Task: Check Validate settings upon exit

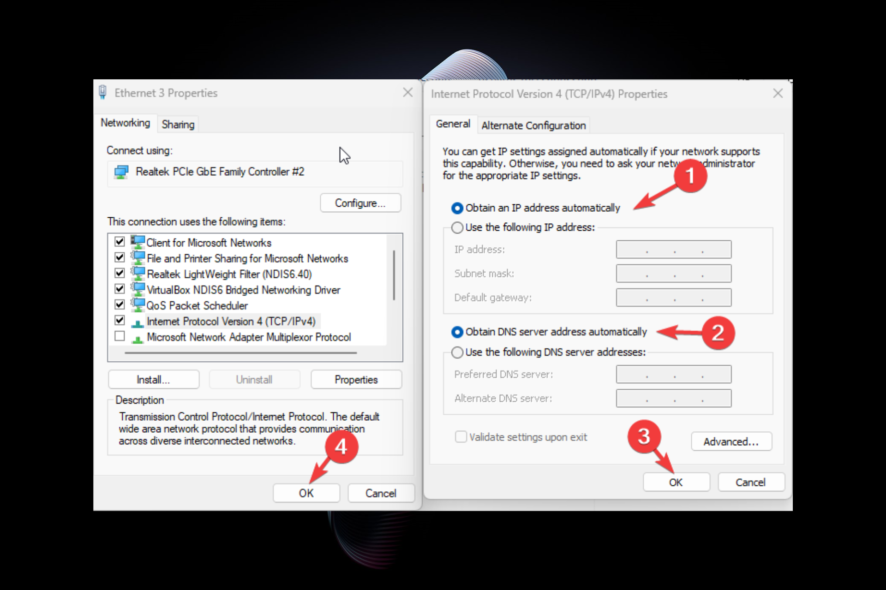Action: (x=461, y=437)
